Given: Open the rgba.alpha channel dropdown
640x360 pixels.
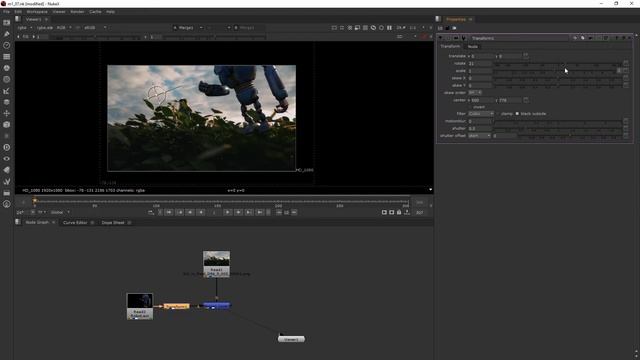Looking at the screenshot, I should point(45,28).
